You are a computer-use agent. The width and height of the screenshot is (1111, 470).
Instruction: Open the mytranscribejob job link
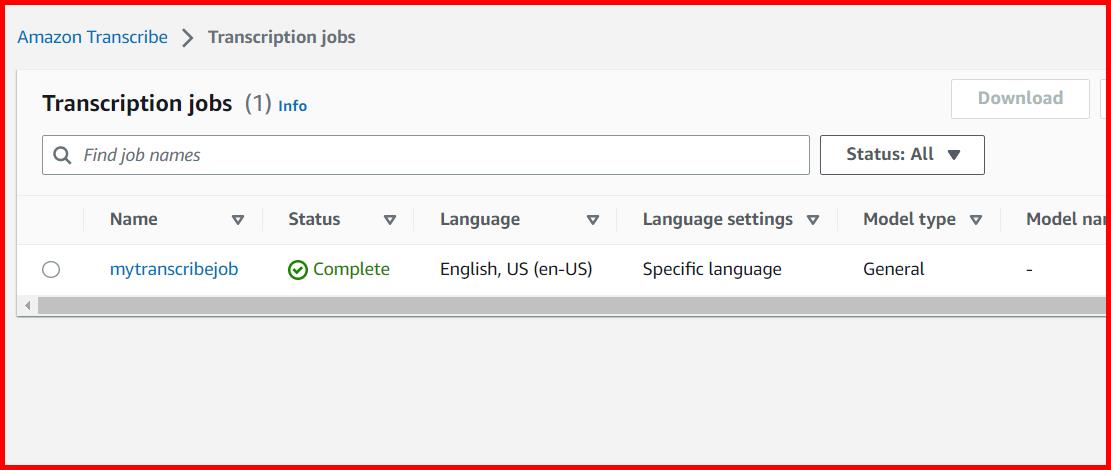pos(174,269)
